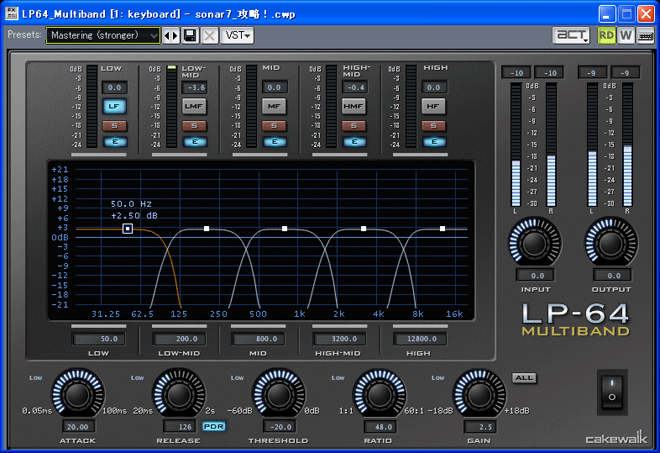This screenshot has height=453, width=660.
Task: Click the cakewalk logo
Action: click(x=616, y=438)
